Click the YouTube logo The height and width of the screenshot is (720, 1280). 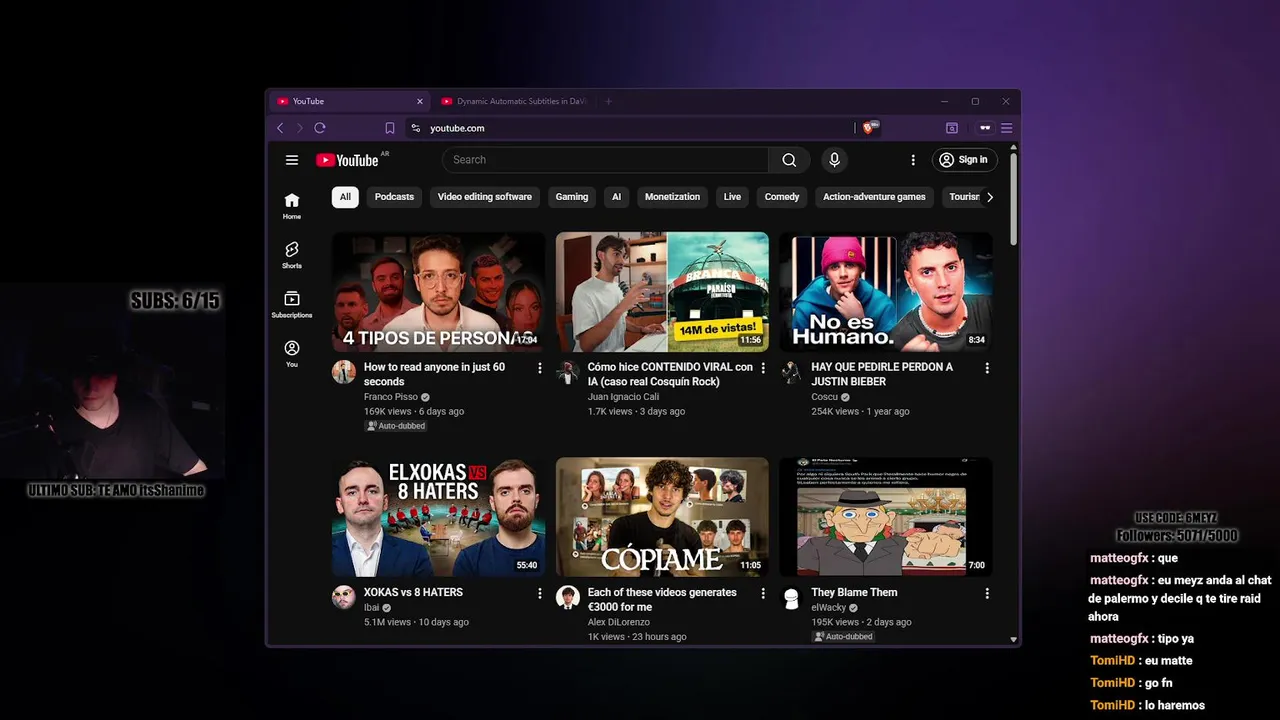[347, 160]
